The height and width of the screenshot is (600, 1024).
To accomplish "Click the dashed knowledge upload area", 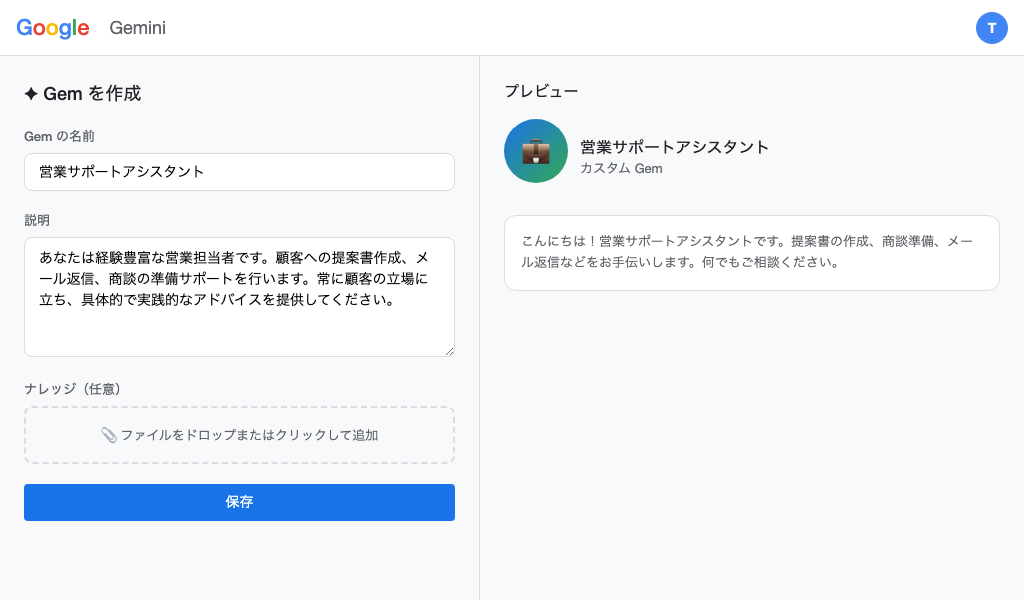I will pyautogui.click(x=239, y=435).
